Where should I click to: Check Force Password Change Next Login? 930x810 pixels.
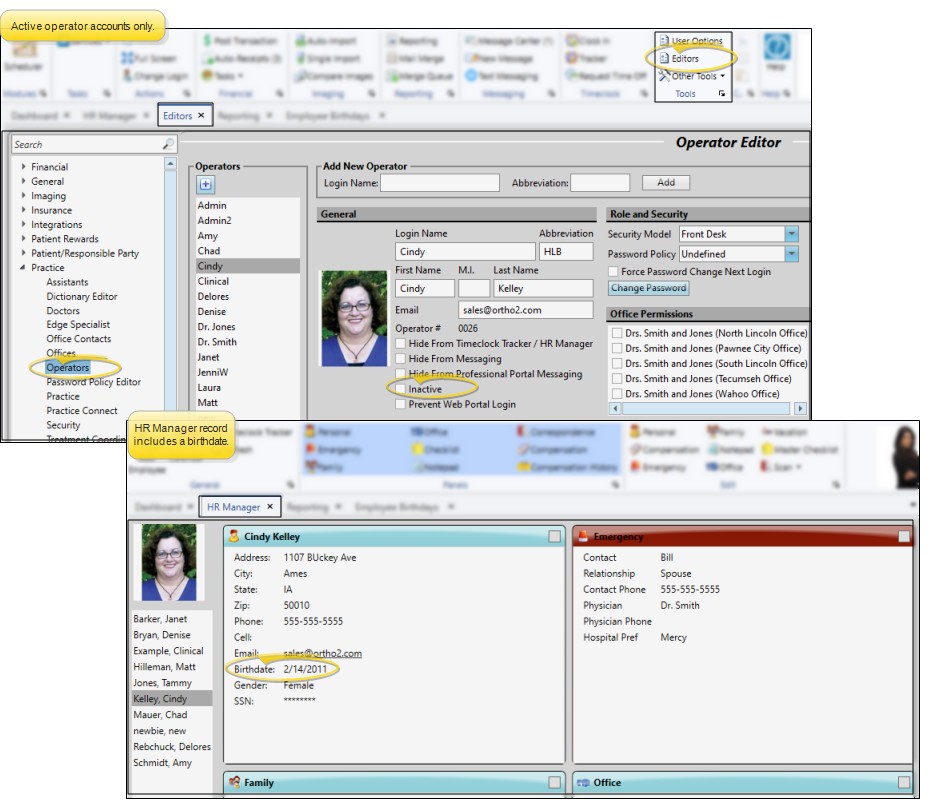point(613,272)
